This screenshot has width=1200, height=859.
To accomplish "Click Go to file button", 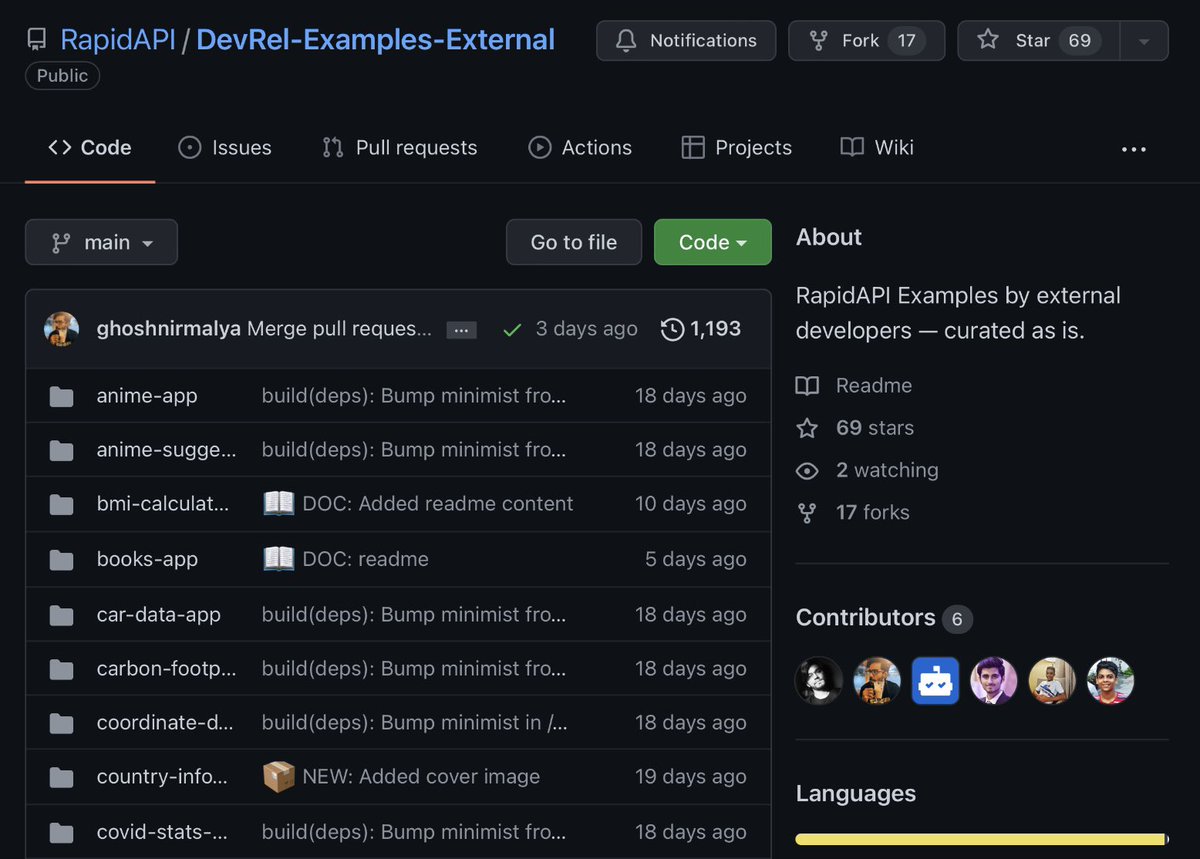I will click(574, 242).
